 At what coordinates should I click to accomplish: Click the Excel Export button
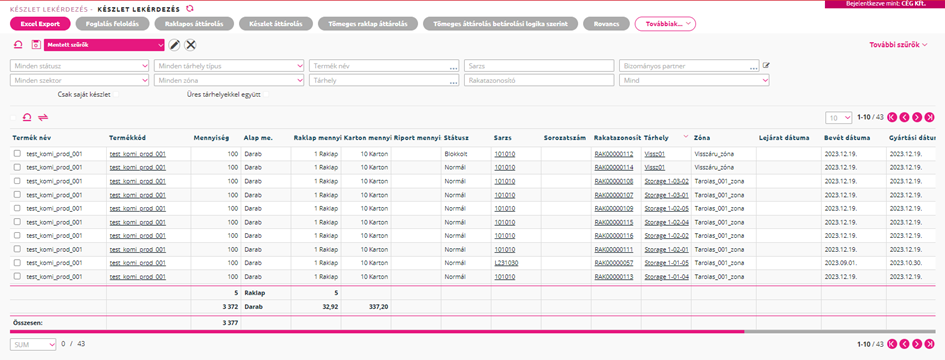point(40,24)
